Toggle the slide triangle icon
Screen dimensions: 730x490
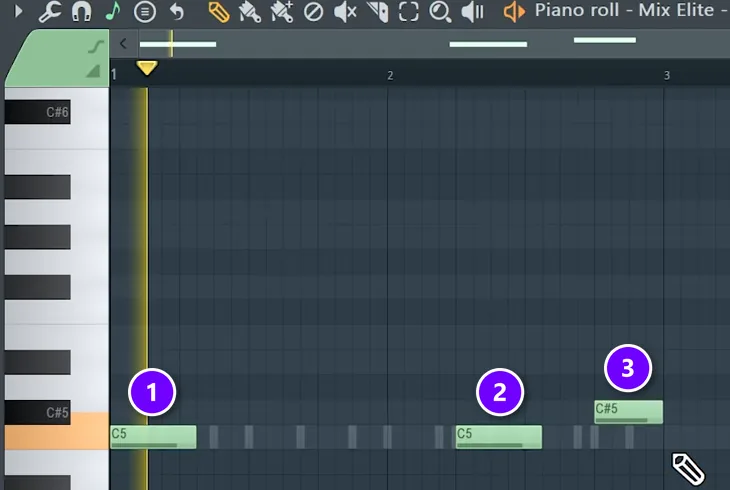pyautogui.click(x=94, y=71)
